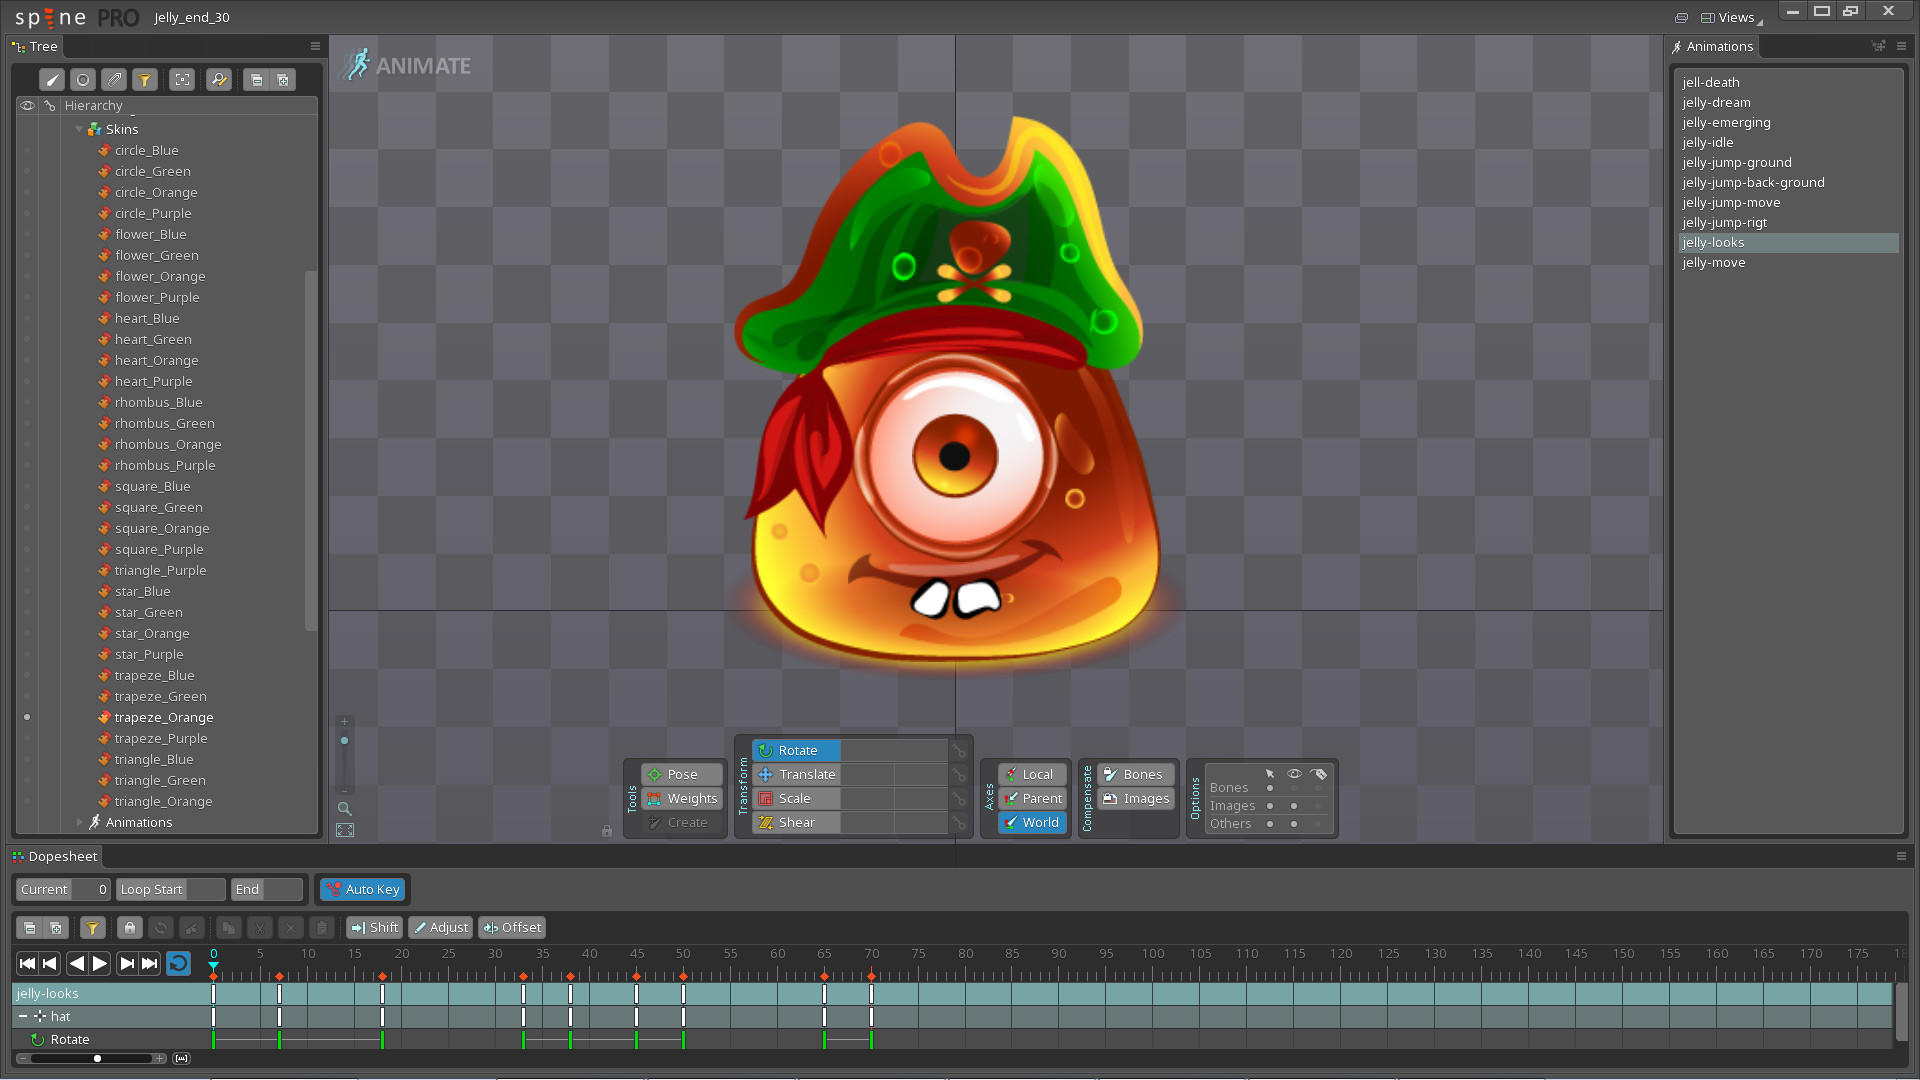Click the Offset button in the Dopesheet
This screenshot has width=1920, height=1080.
[512, 927]
